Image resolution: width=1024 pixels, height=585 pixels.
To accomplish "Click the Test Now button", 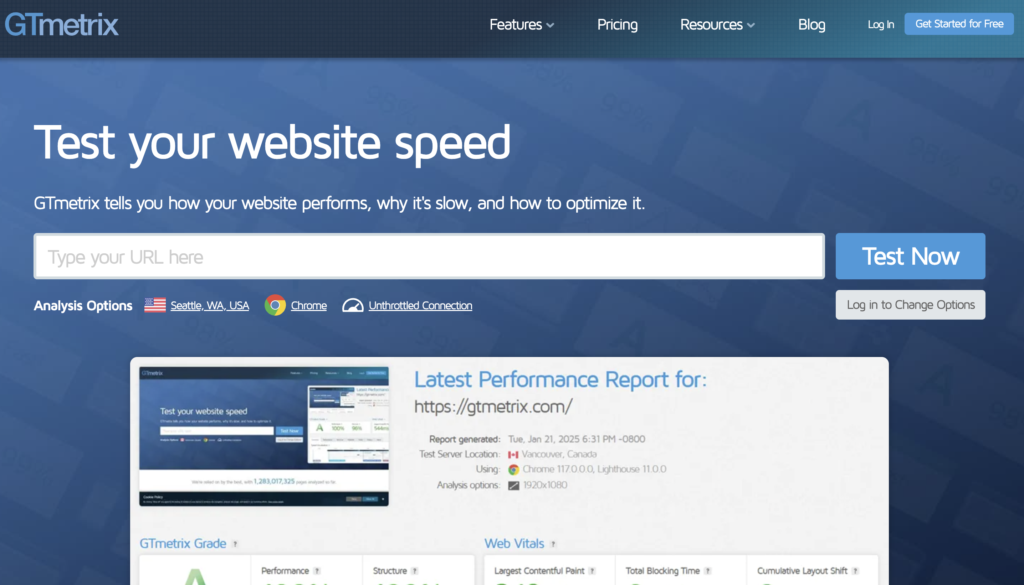I will pyautogui.click(x=910, y=256).
